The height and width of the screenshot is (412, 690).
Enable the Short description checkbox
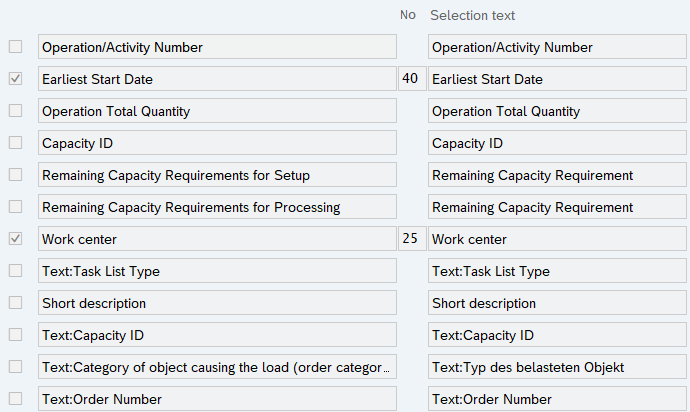[x=15, y=303]
